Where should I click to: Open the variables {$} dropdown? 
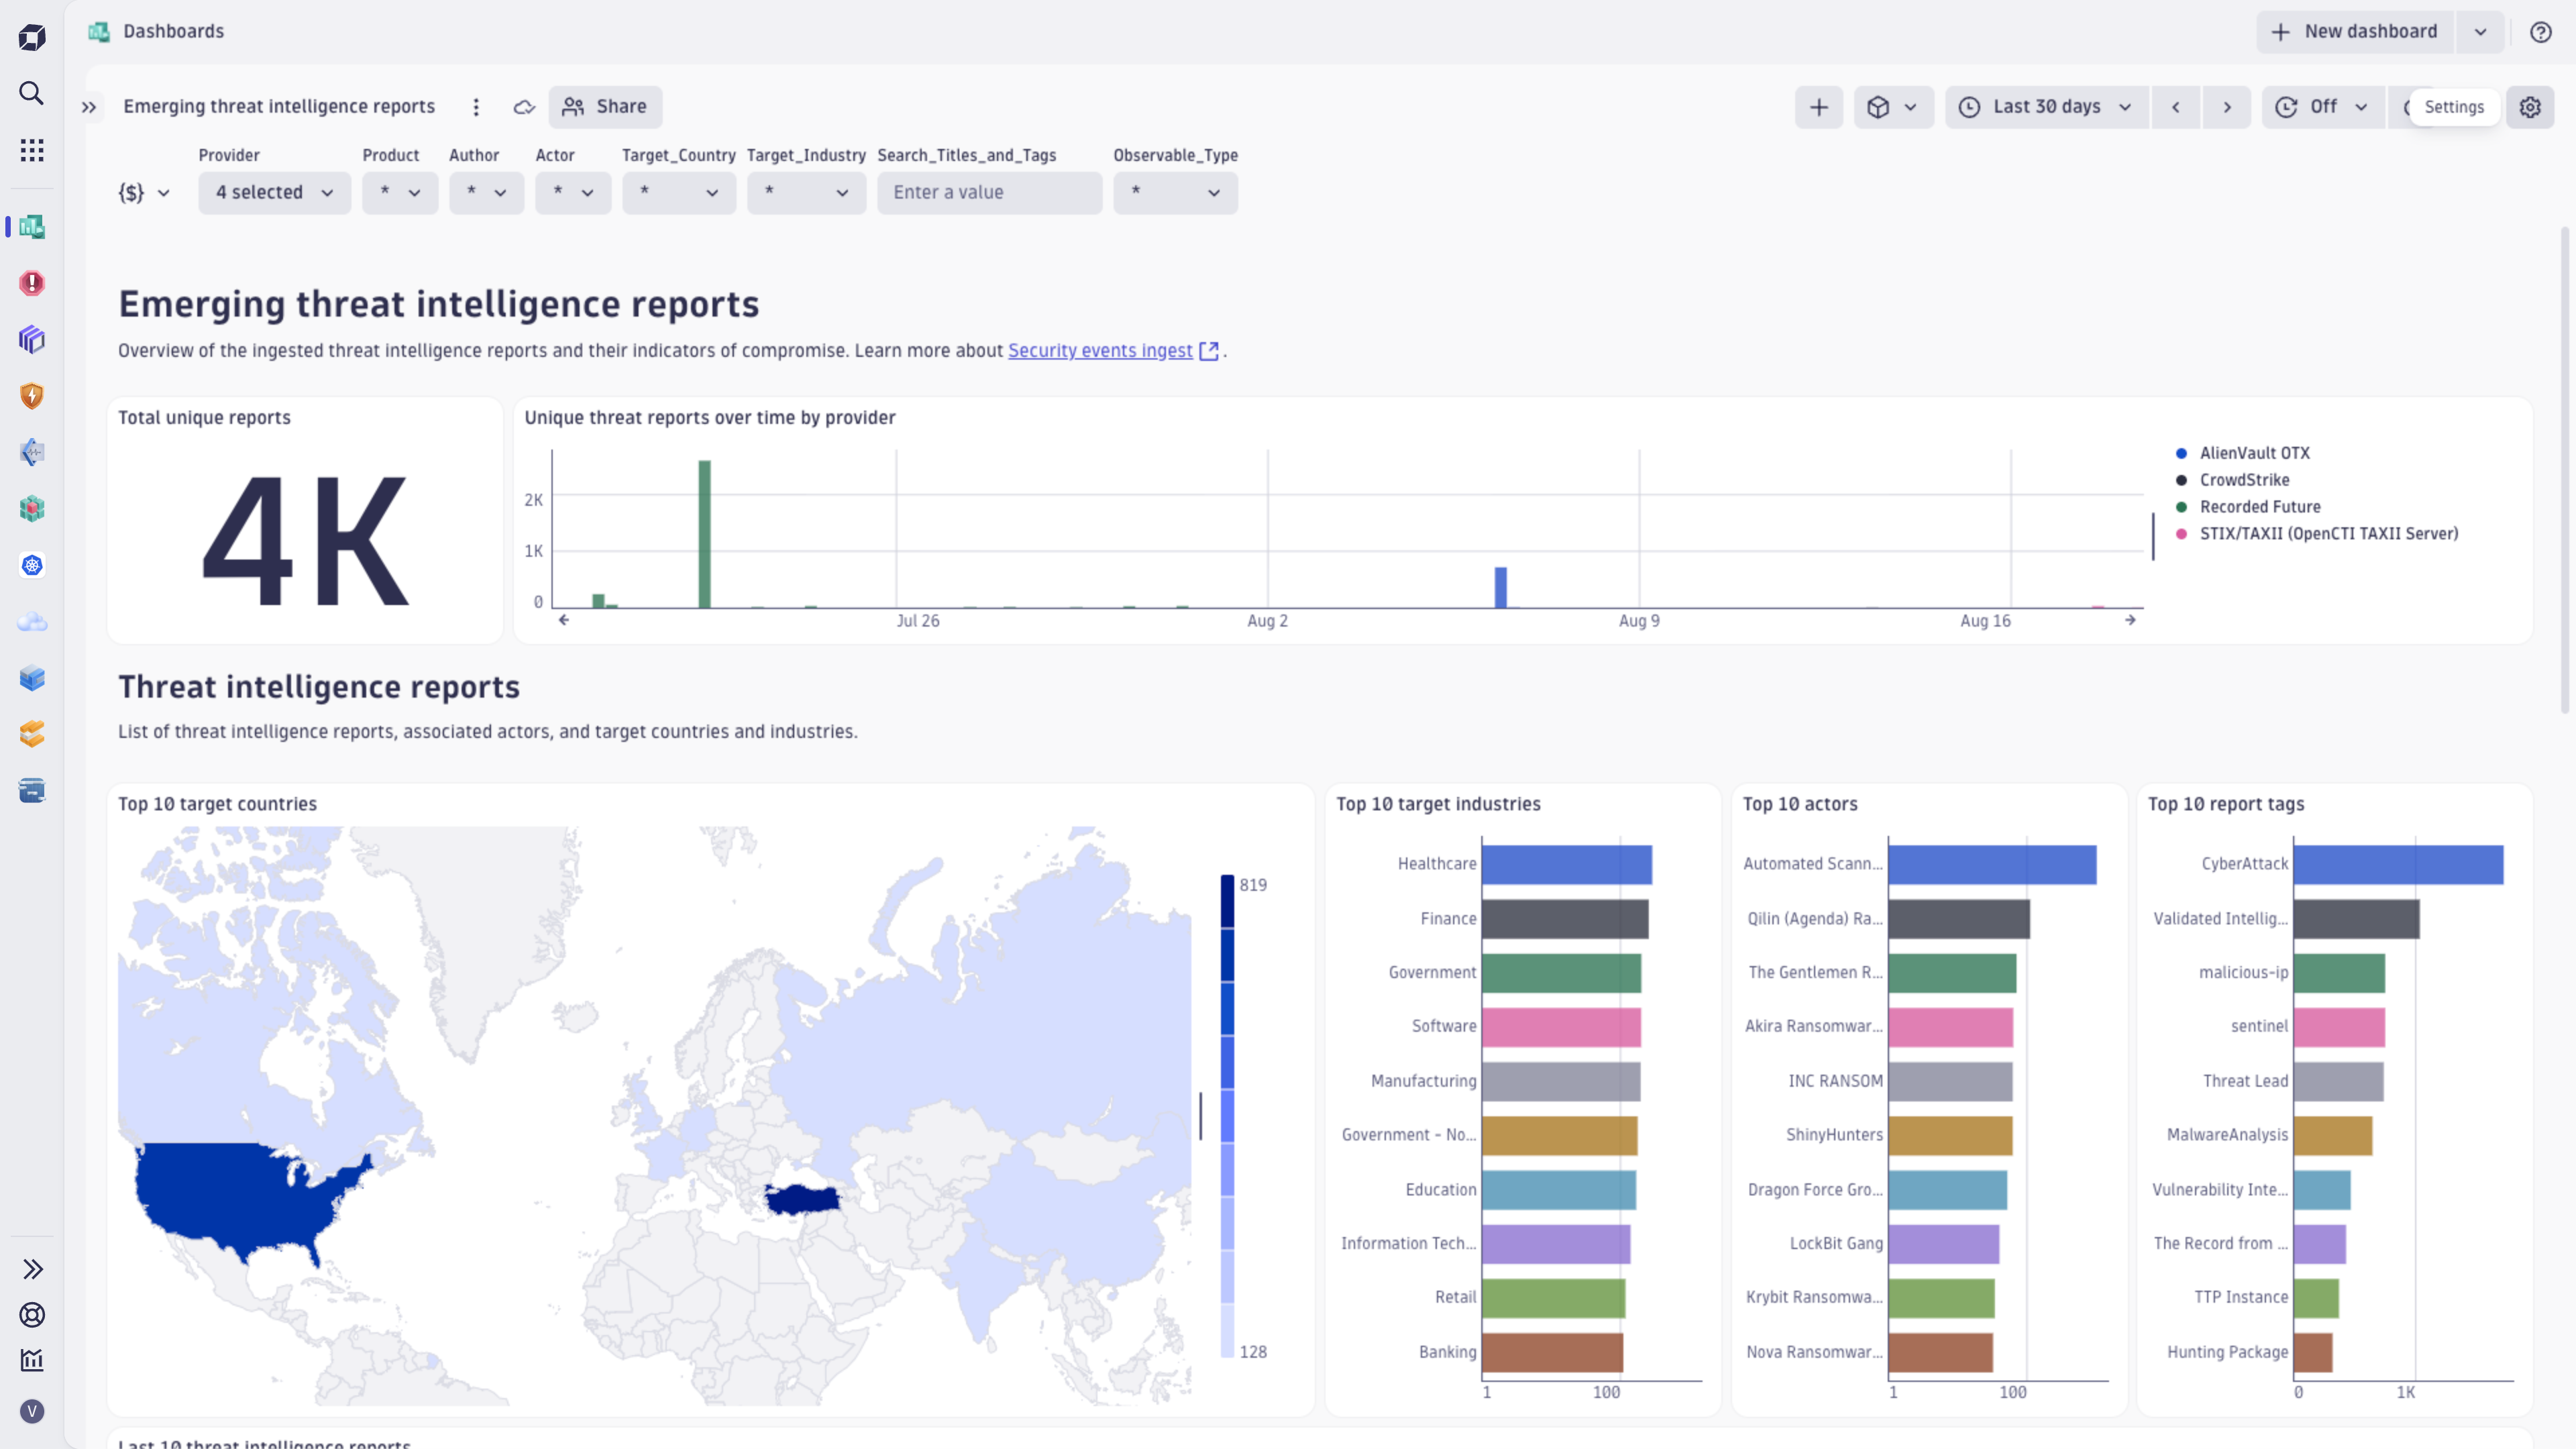point(144,192)
